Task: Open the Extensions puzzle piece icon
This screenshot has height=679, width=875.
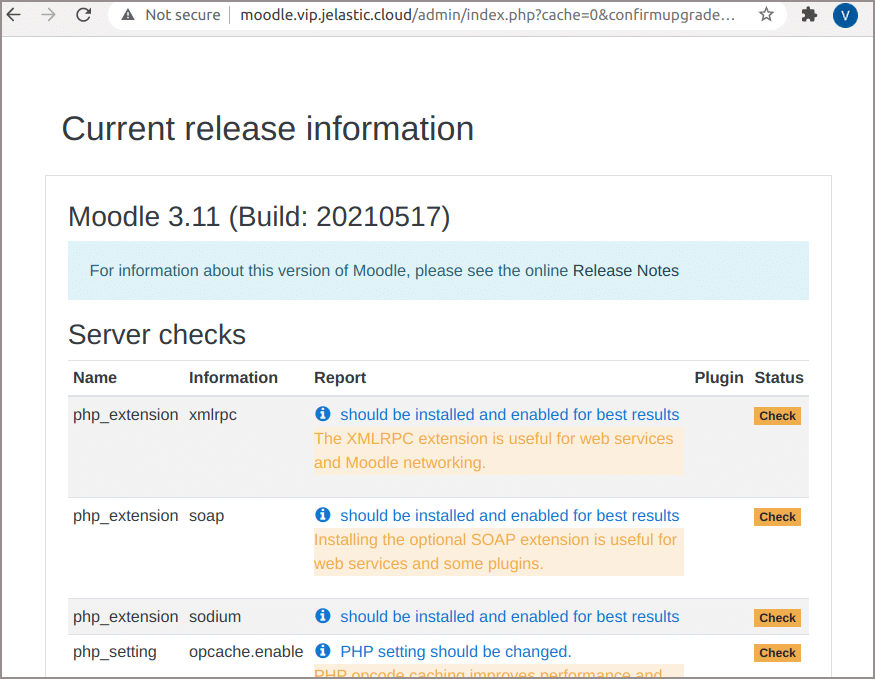Action: (x=809, y=15)
